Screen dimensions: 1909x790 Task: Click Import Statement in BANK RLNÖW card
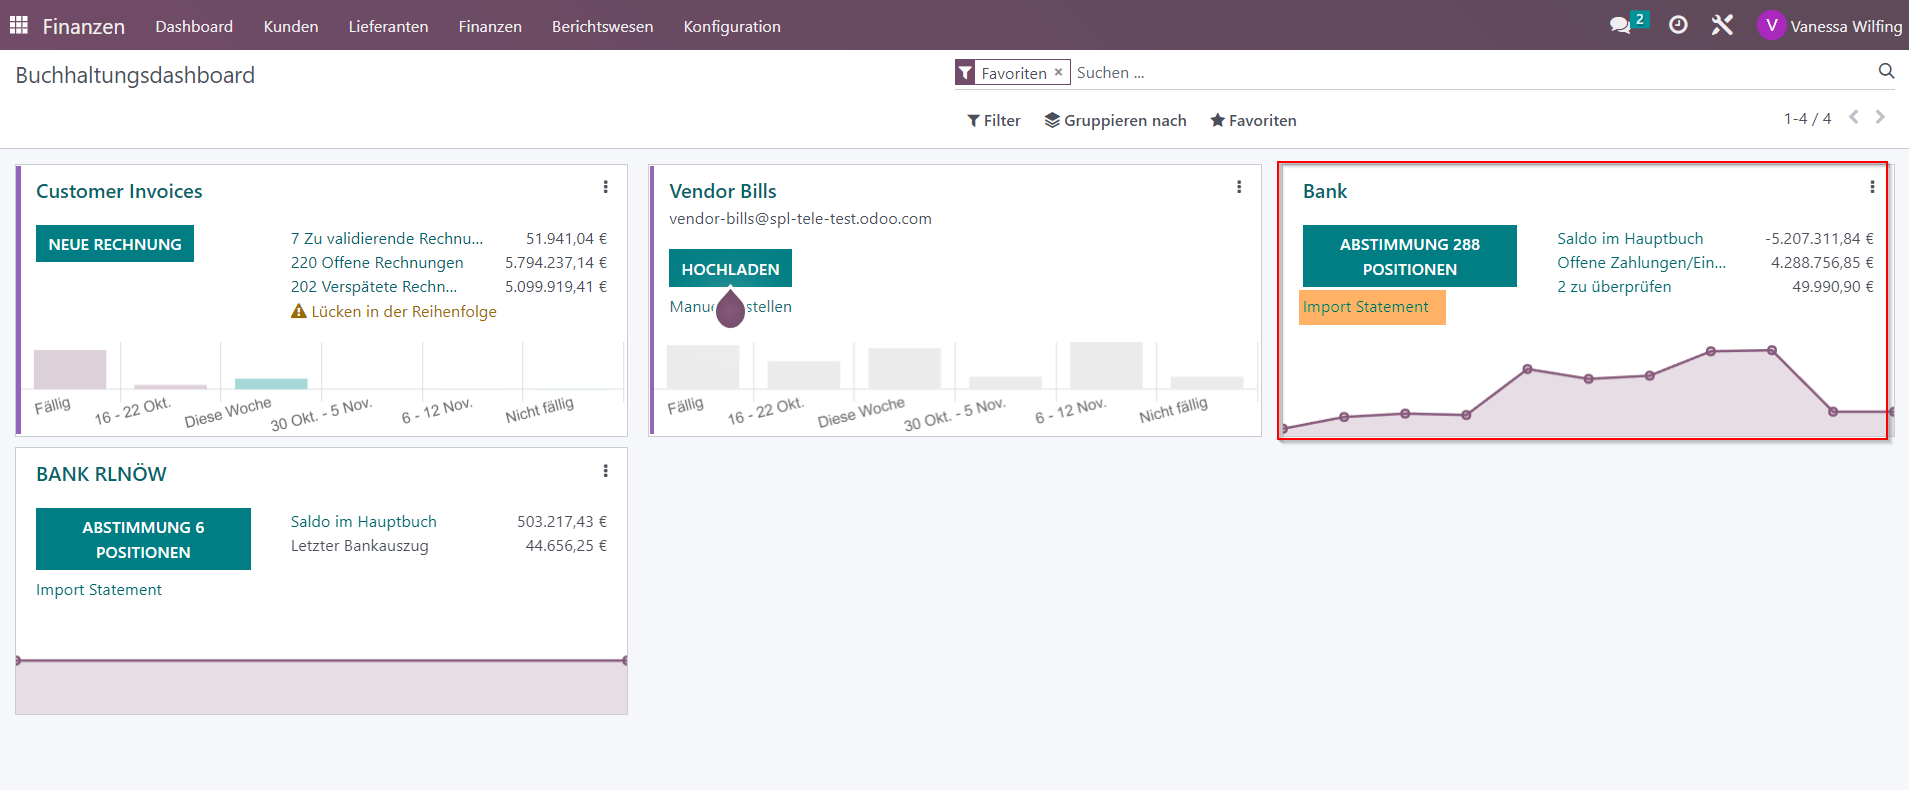pyautogui.click(x=99, y=590)
